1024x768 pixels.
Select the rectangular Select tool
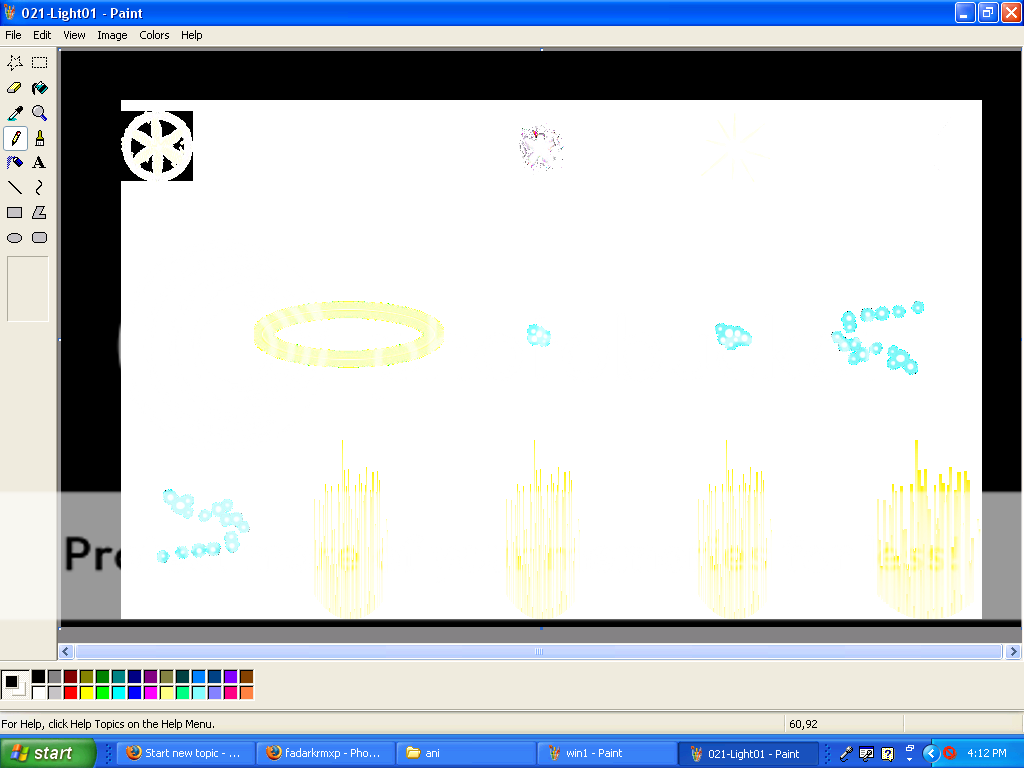point(39,62)
